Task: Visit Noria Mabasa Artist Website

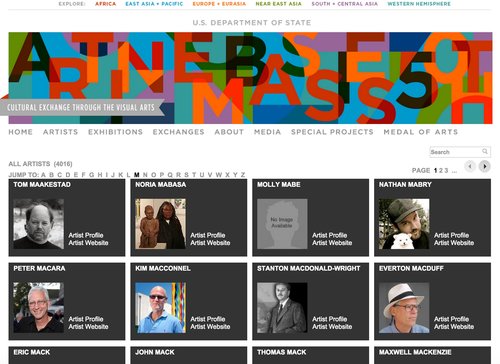Action: [x=210, y=243]
